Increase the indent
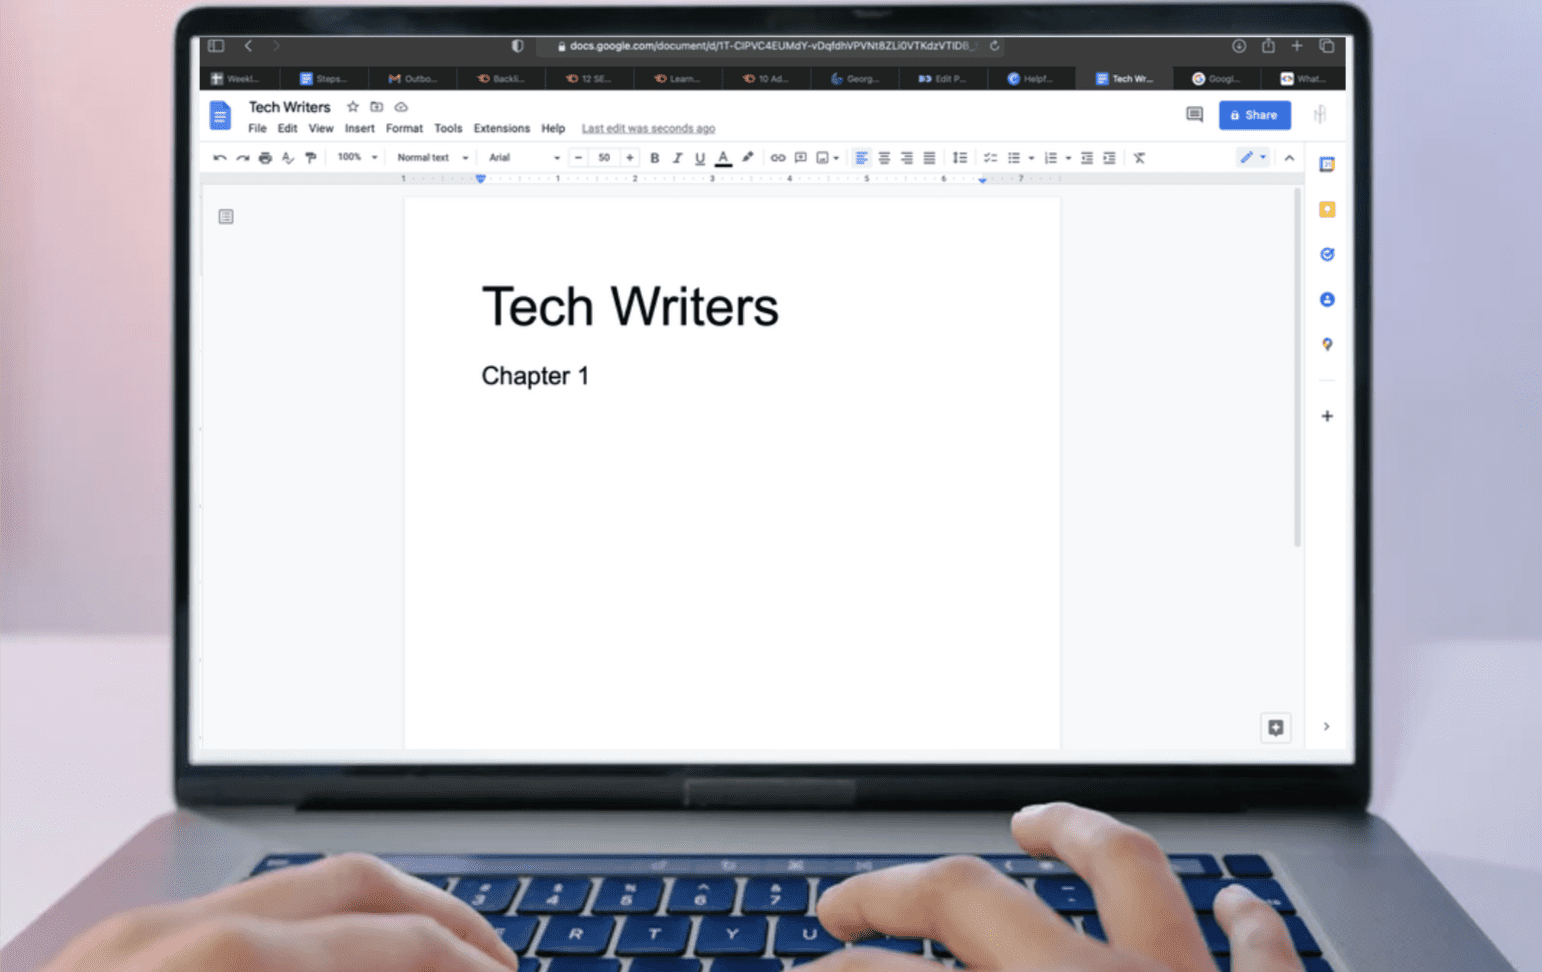 pyautogui.click(x=1110, y=158)
